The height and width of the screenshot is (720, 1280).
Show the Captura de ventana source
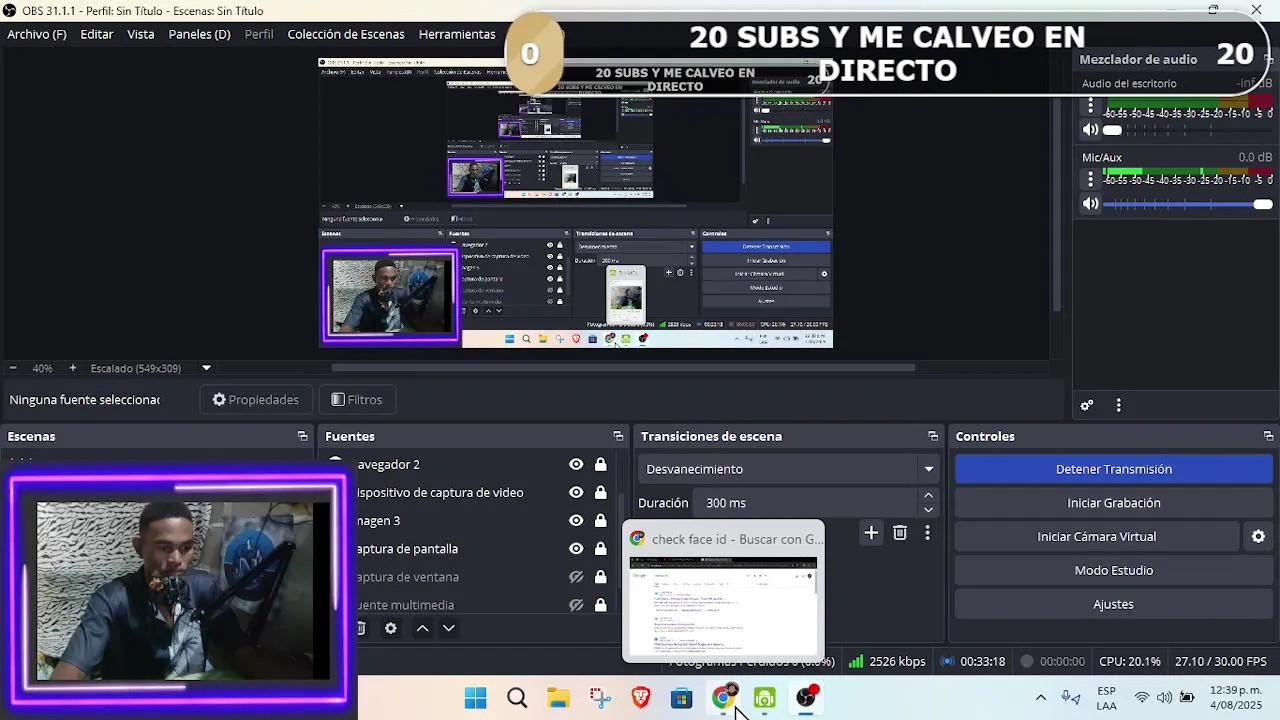[x=576, y=577]
